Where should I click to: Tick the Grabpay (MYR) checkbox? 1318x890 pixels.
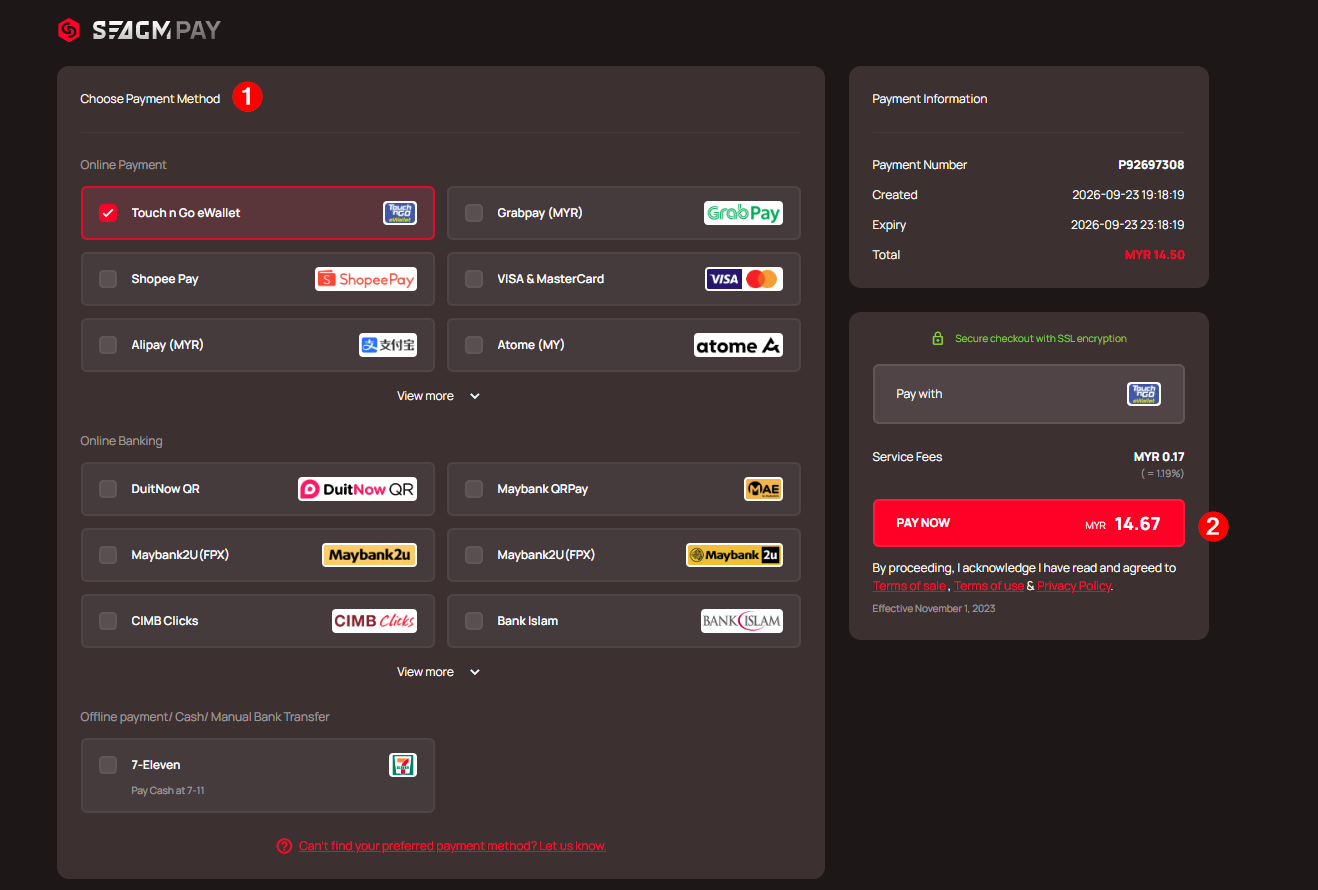474,213
